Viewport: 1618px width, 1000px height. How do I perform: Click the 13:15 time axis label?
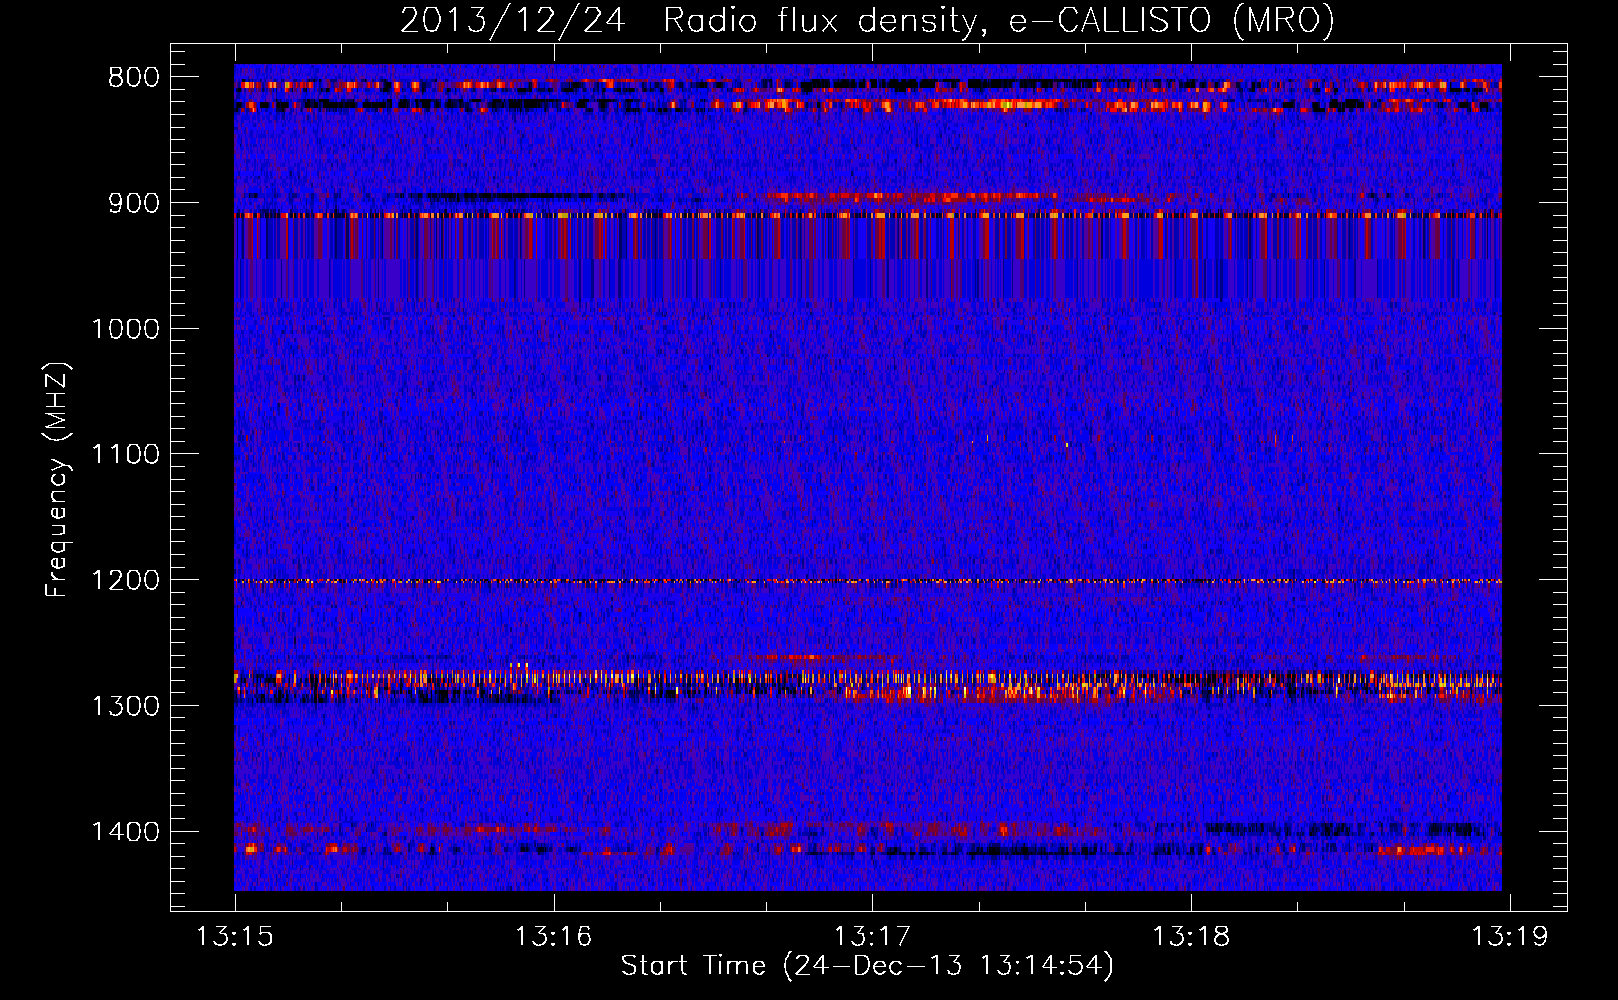click(235, 937)
